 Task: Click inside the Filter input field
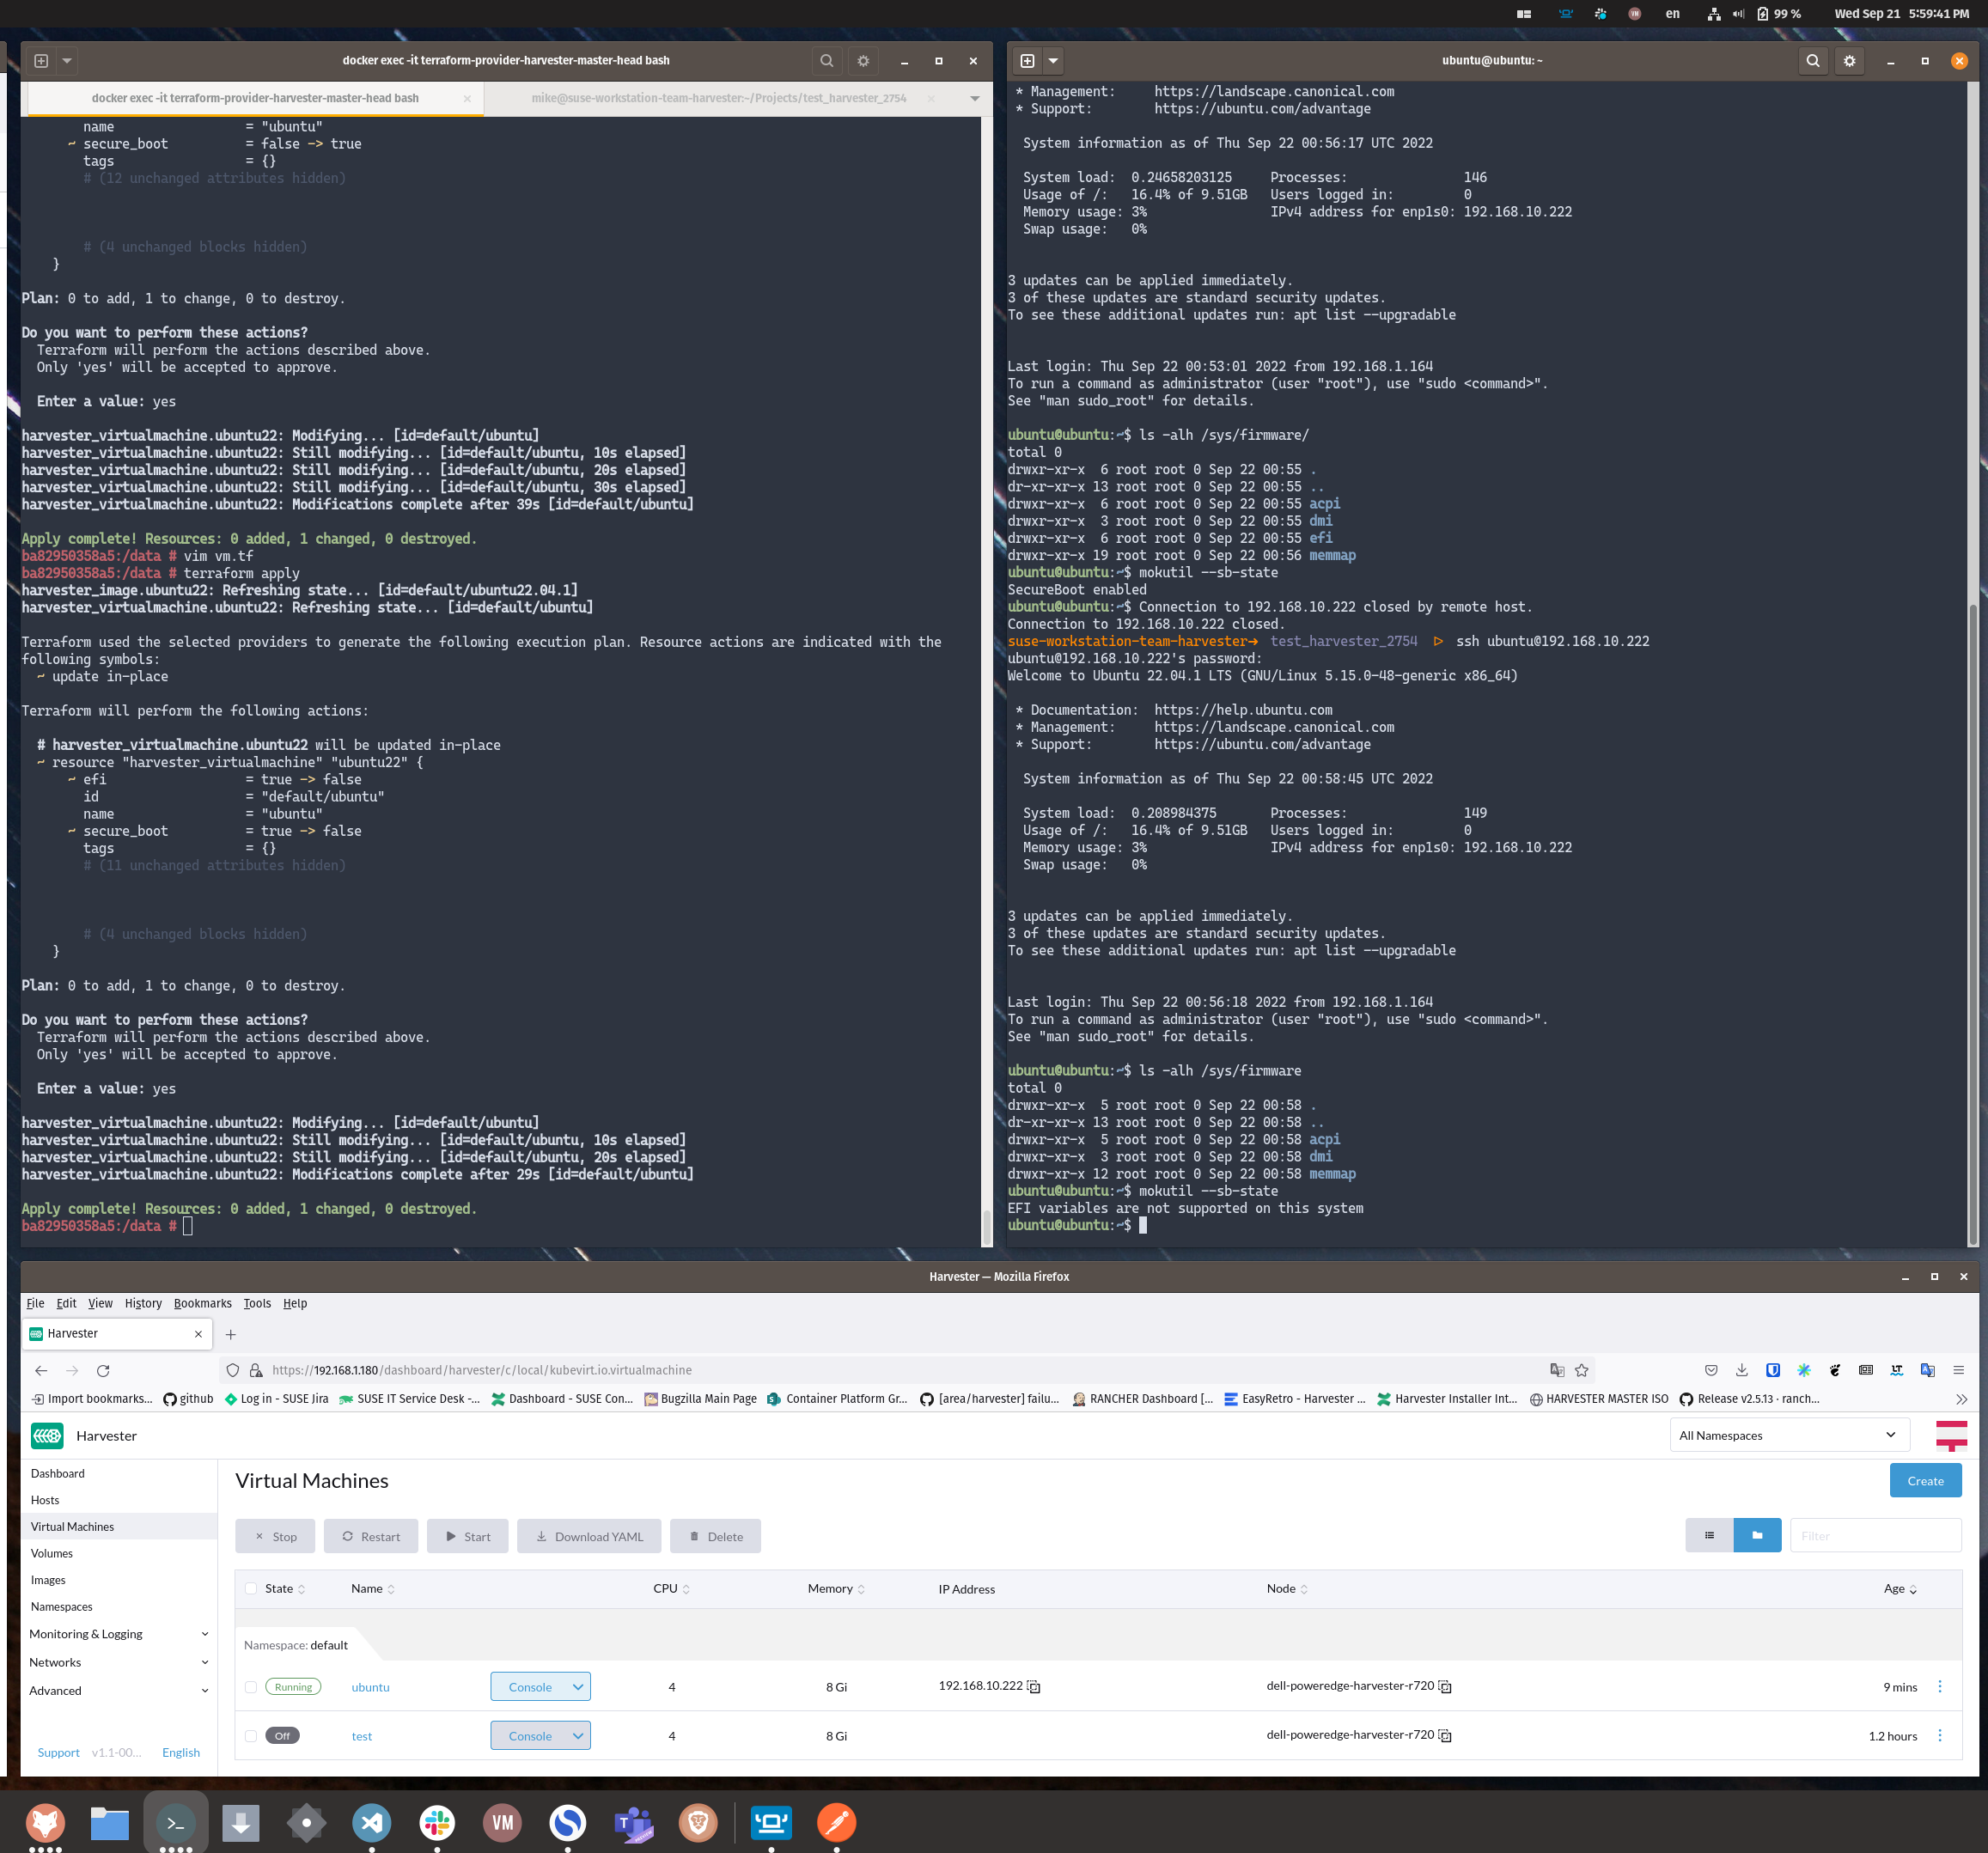coord(1876,1535)
